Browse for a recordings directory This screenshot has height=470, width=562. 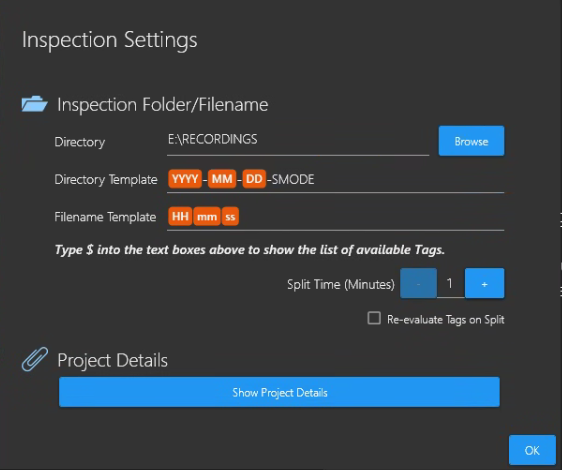click(x=471, y=141)
